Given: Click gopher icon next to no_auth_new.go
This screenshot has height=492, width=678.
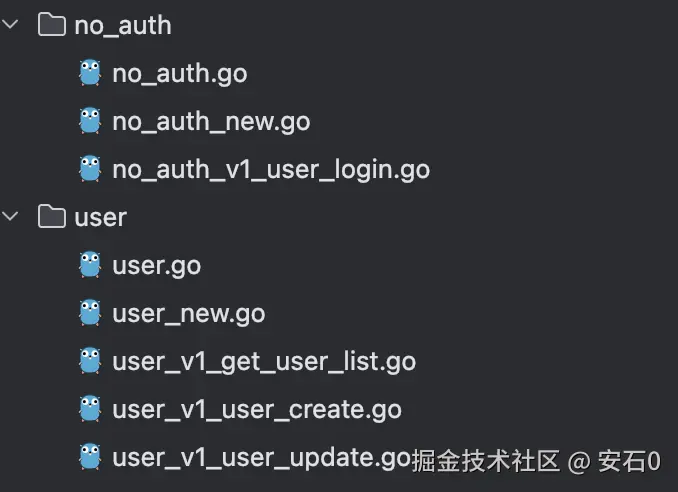Looking at the screenshot, I should pyautogui.click(x=90, y=121).
